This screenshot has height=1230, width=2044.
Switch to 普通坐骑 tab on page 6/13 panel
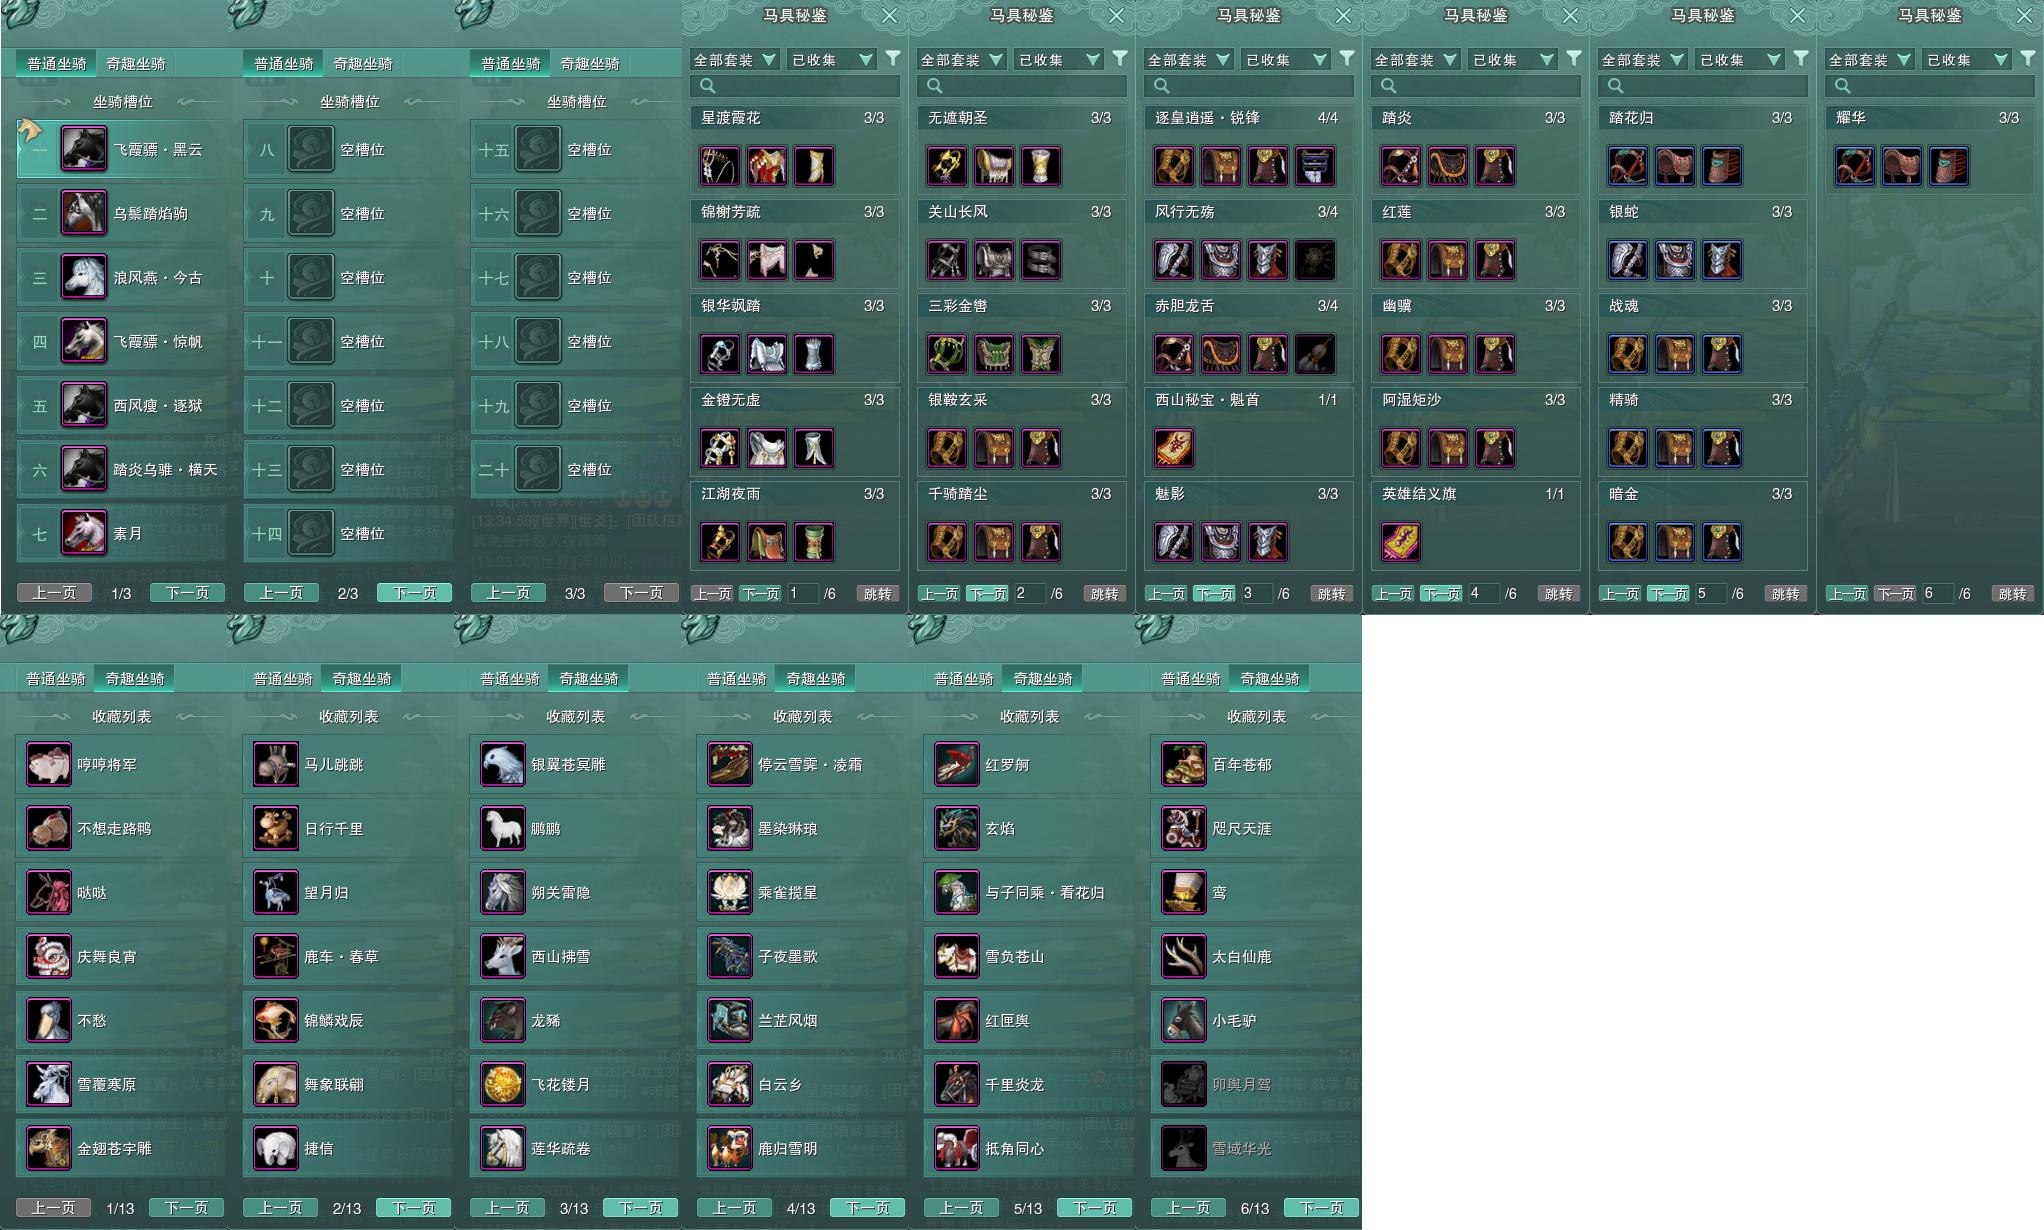tap(1191, 678)
